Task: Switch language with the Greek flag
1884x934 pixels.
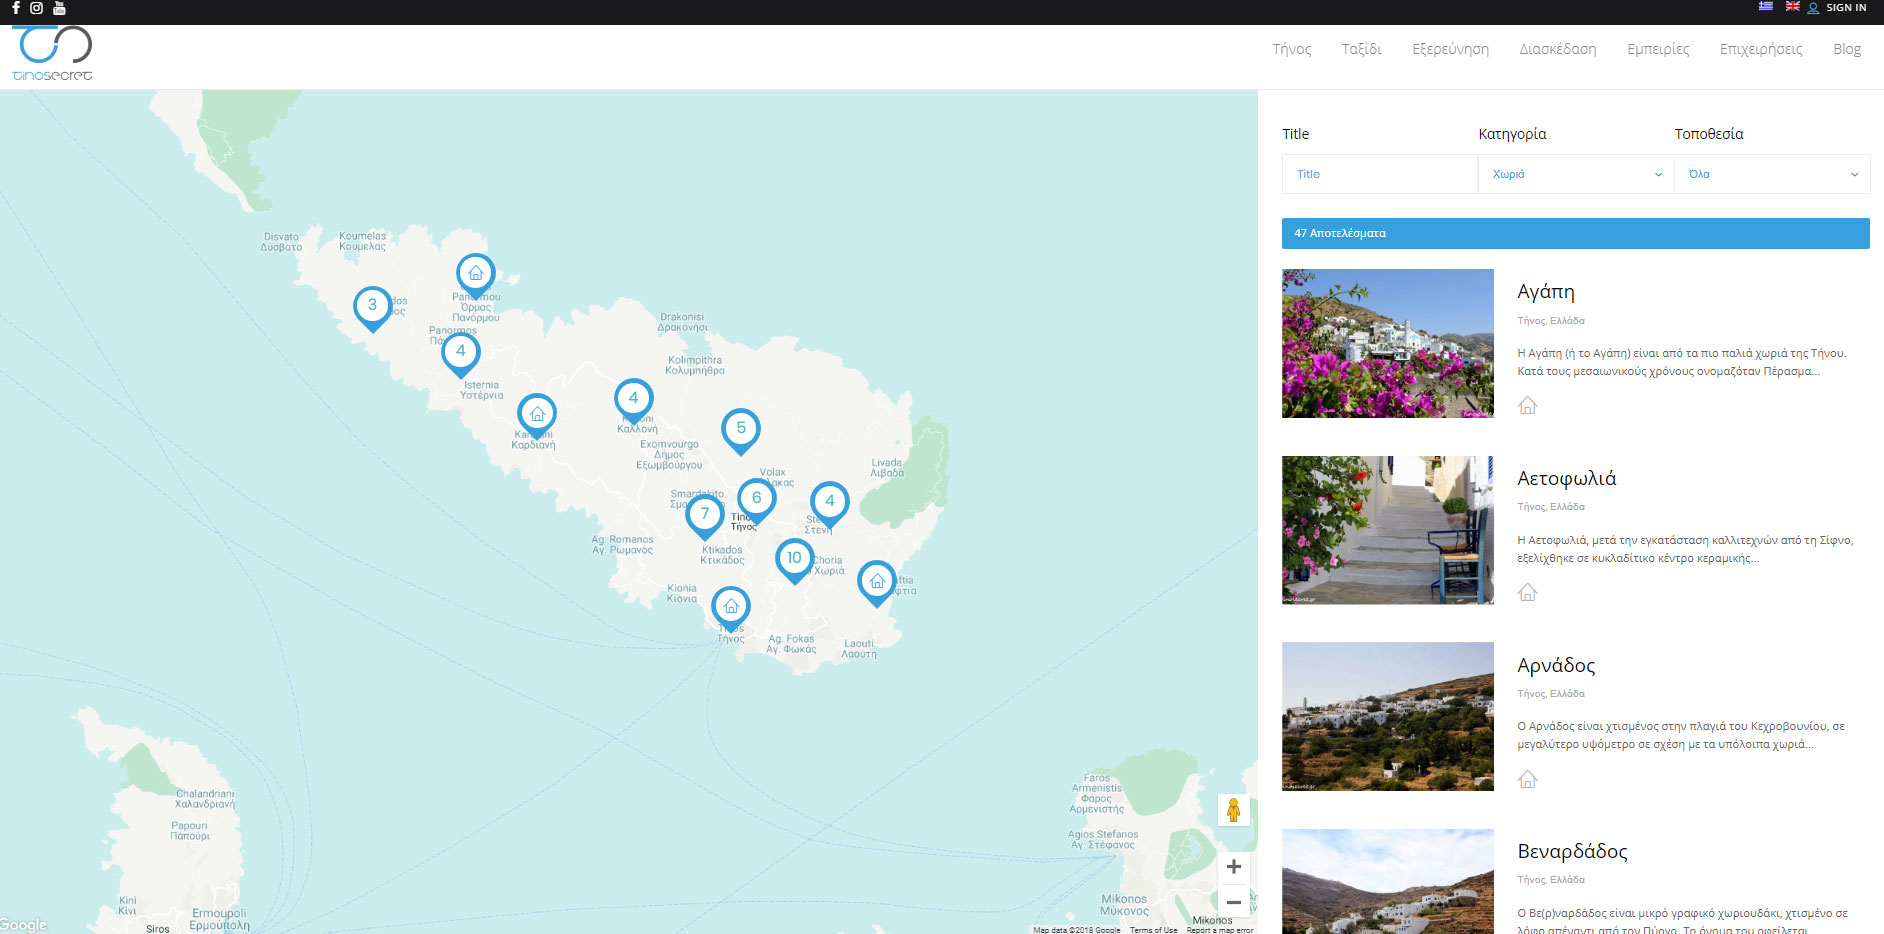Action: point(1766,7)
